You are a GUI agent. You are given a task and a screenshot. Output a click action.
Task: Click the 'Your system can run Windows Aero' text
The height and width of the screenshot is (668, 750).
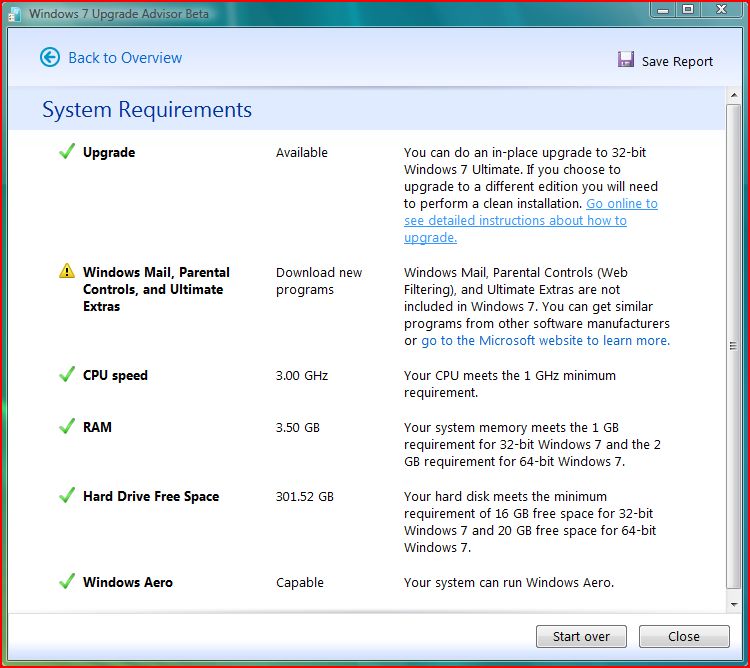509,582
